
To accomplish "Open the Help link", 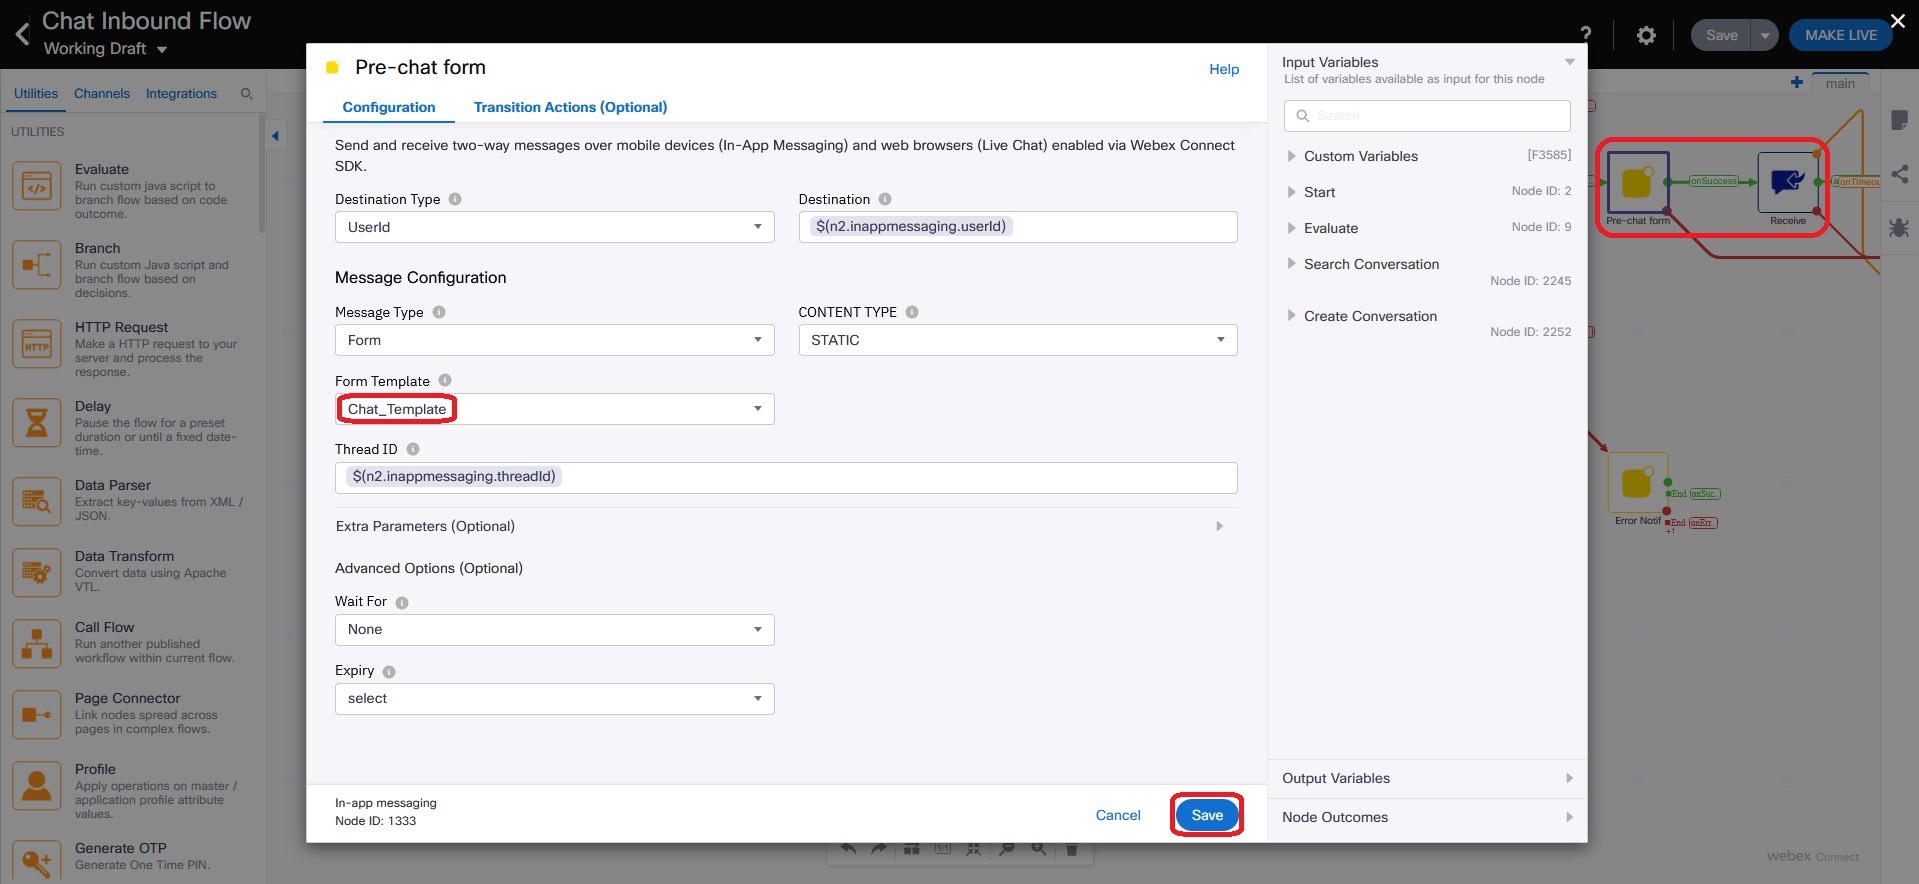I will 1224,69.
